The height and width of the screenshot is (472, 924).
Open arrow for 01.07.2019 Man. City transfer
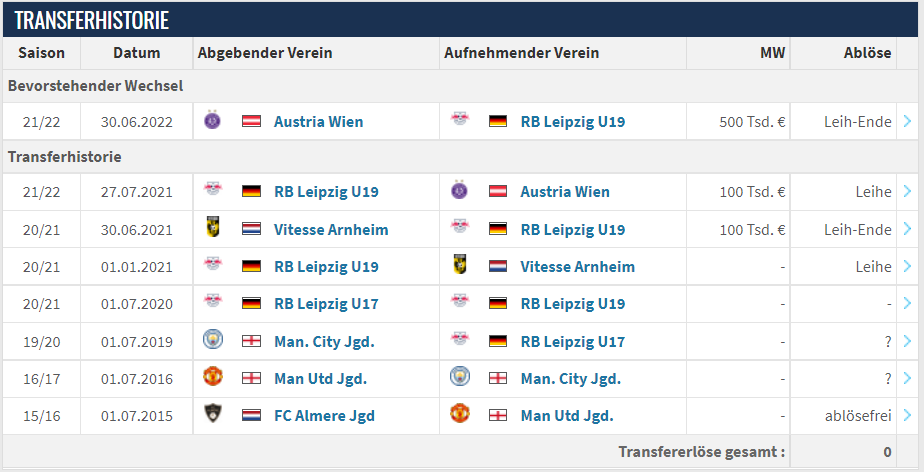point(907,341)
